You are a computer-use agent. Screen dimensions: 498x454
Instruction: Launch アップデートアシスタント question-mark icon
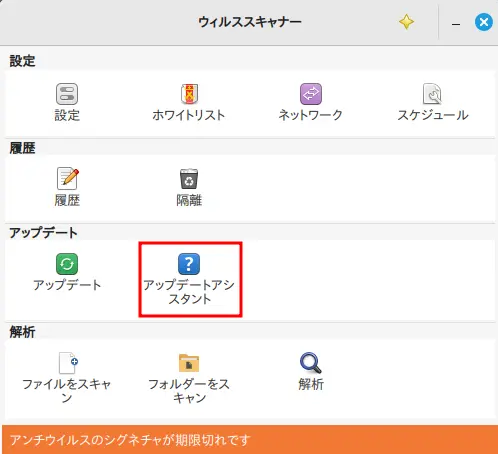click(x=189, y=264)
